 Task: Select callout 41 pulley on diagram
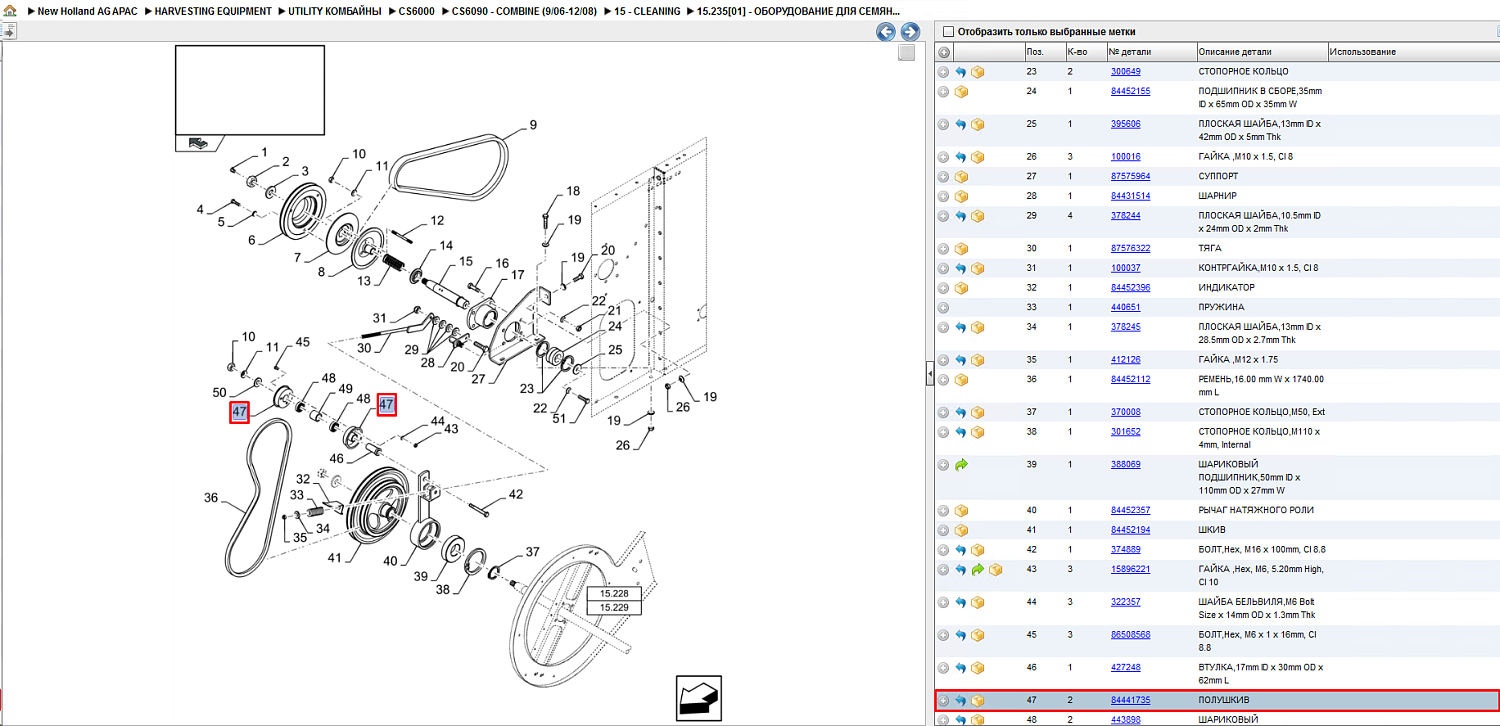point(334,557)
